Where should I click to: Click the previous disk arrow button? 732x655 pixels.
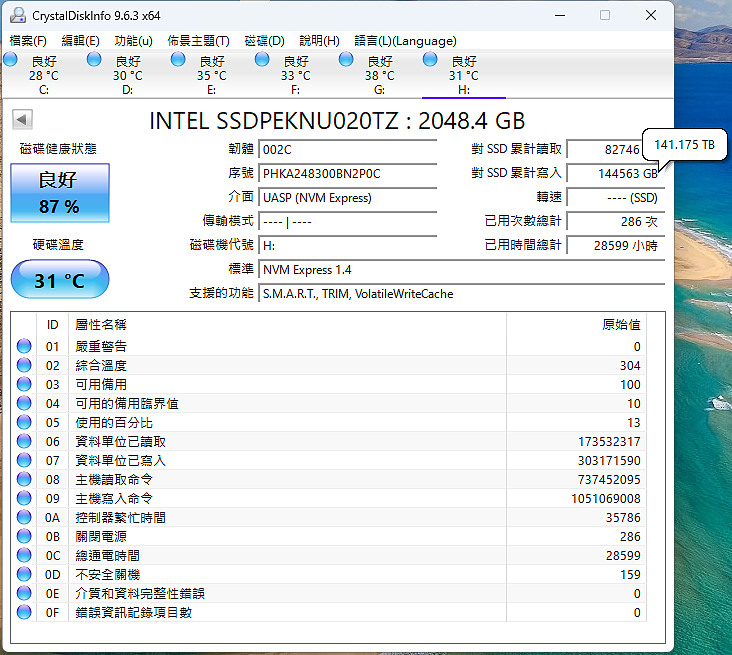click(x=22, y=120)
